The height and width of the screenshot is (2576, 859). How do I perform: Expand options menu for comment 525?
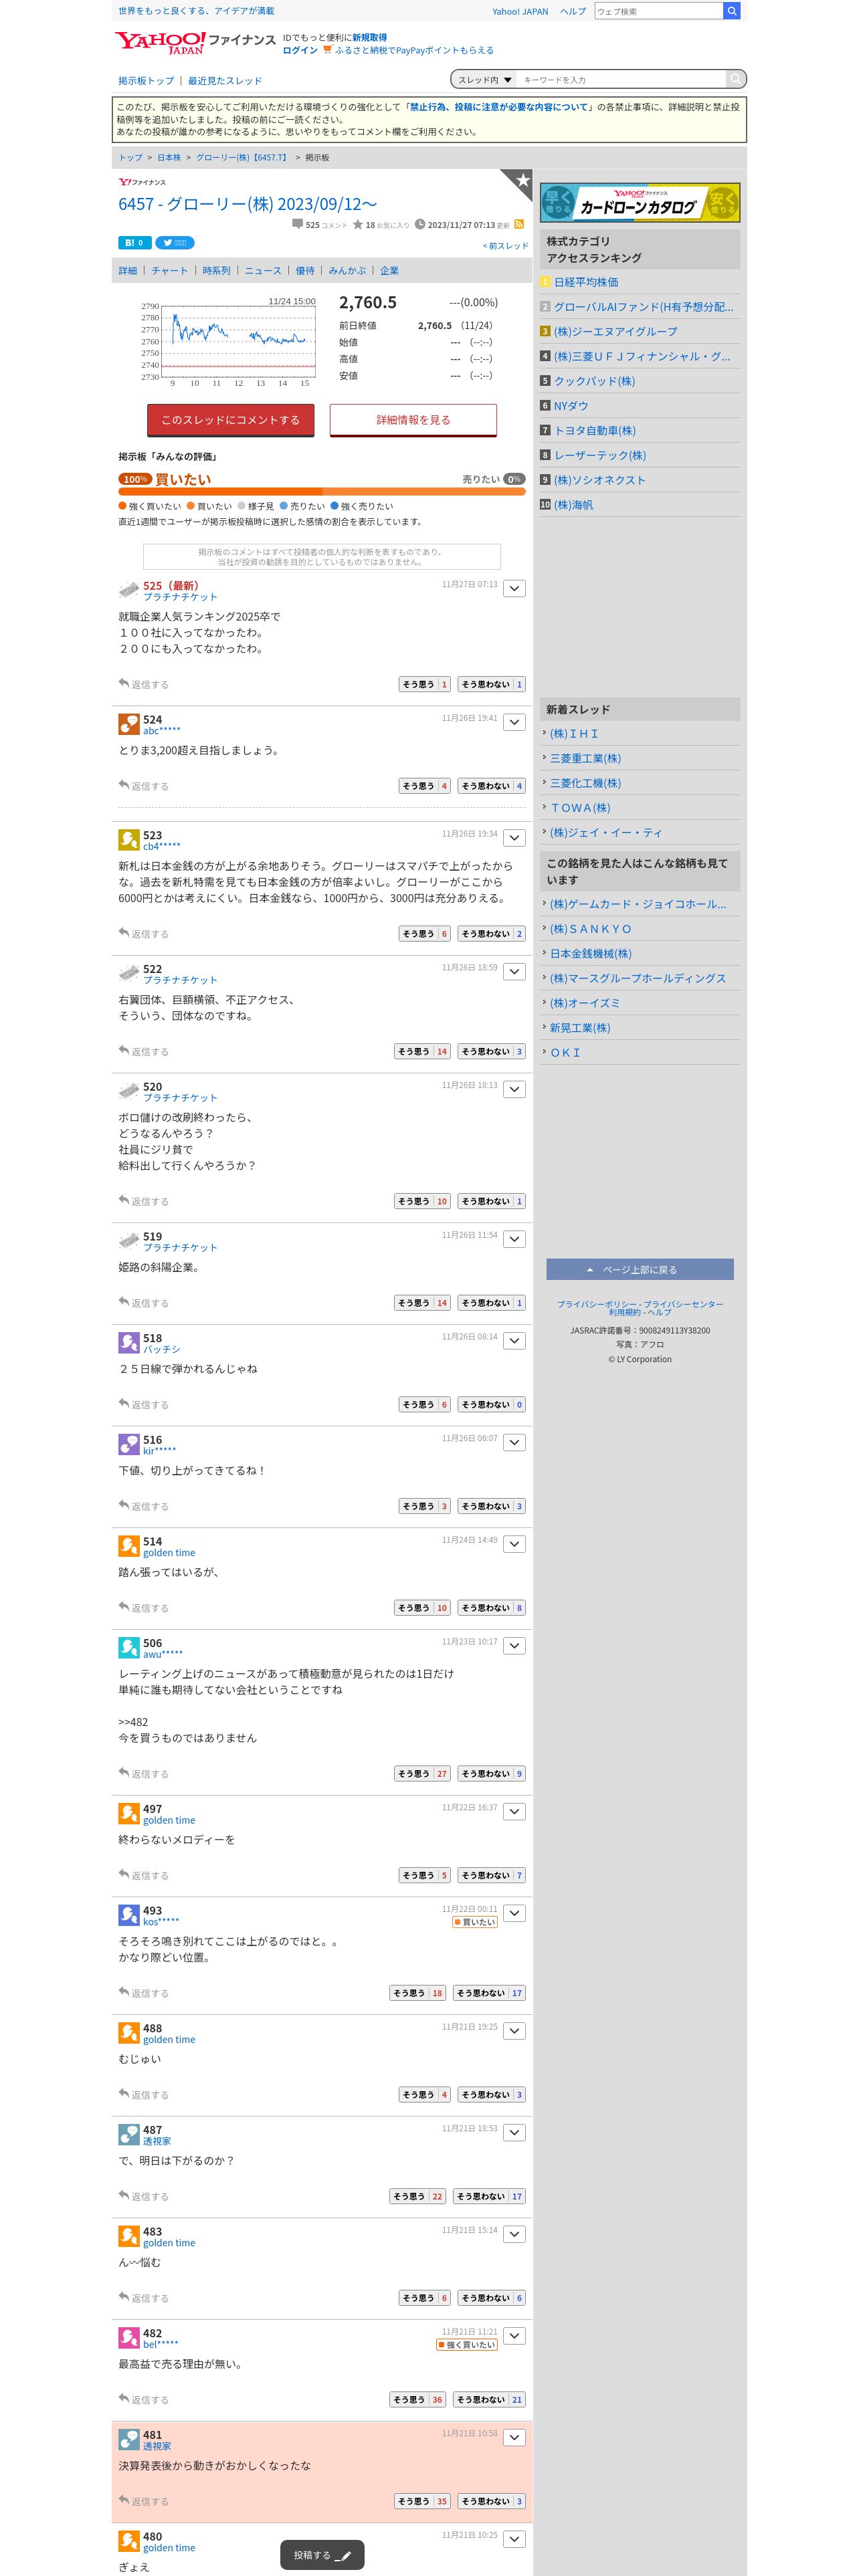point(514,589)
